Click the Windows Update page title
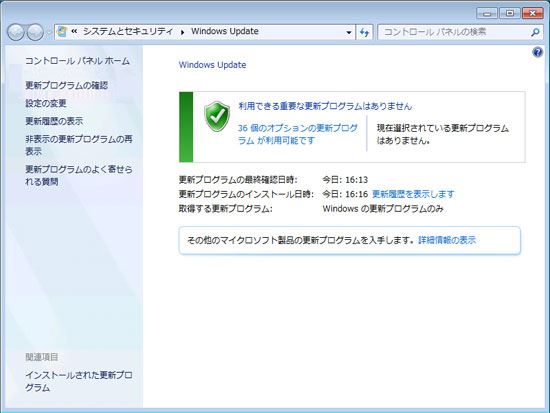 212,65
